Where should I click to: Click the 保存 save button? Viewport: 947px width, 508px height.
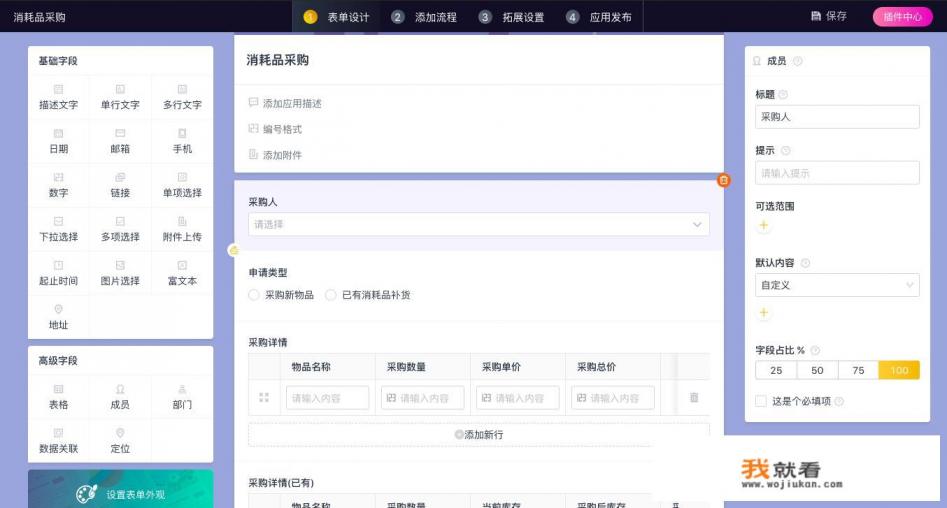(x=829, y=16)
